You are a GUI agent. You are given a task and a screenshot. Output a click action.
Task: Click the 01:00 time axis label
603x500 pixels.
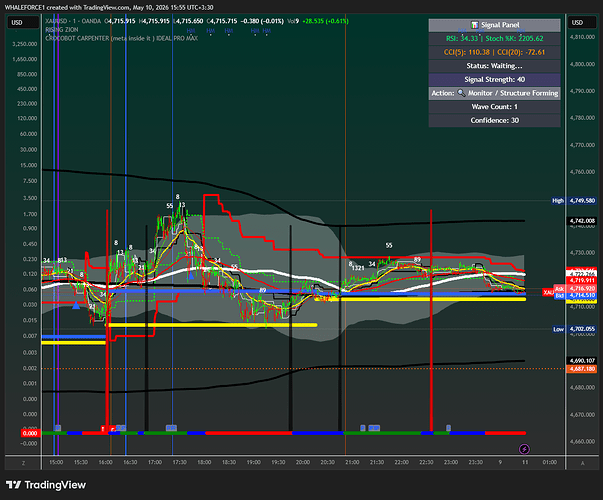click(x=550, y=463)
